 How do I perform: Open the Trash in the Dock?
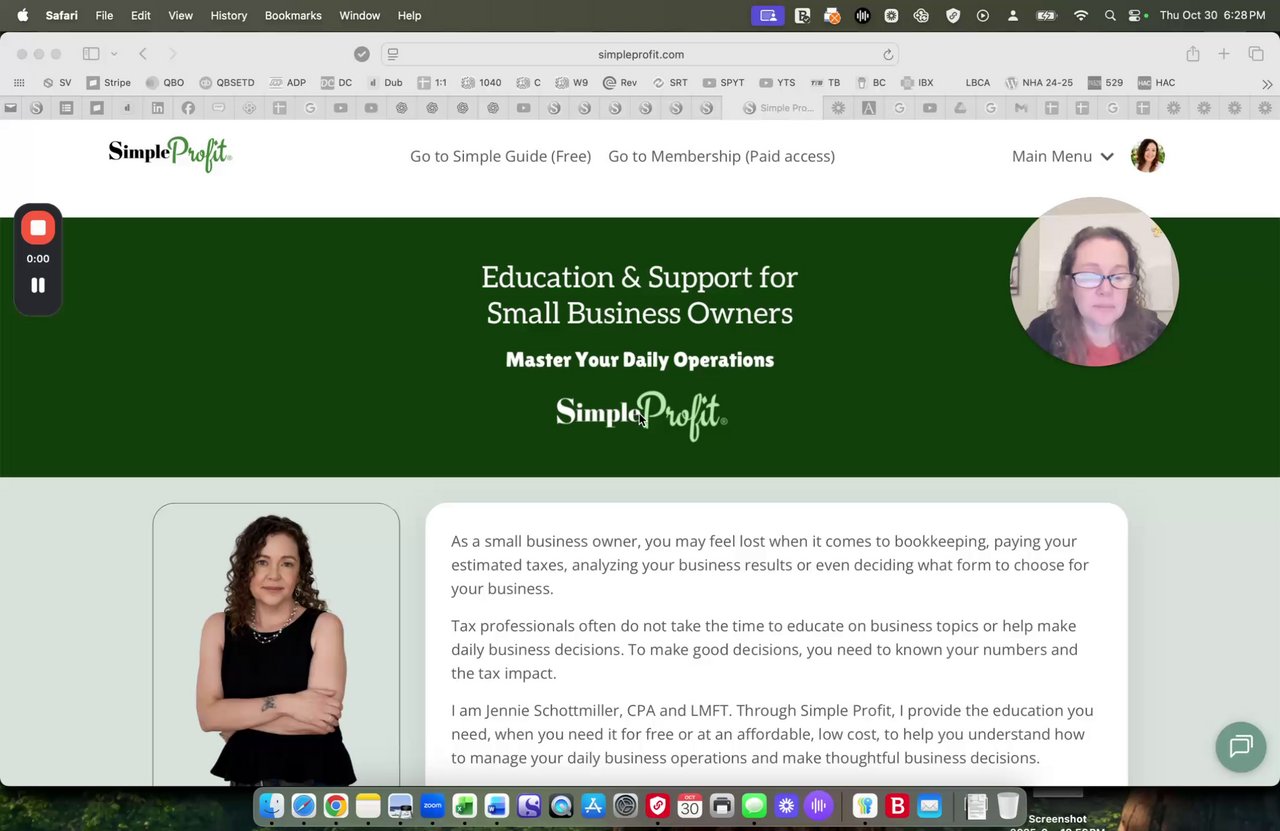coord(1008,805)
